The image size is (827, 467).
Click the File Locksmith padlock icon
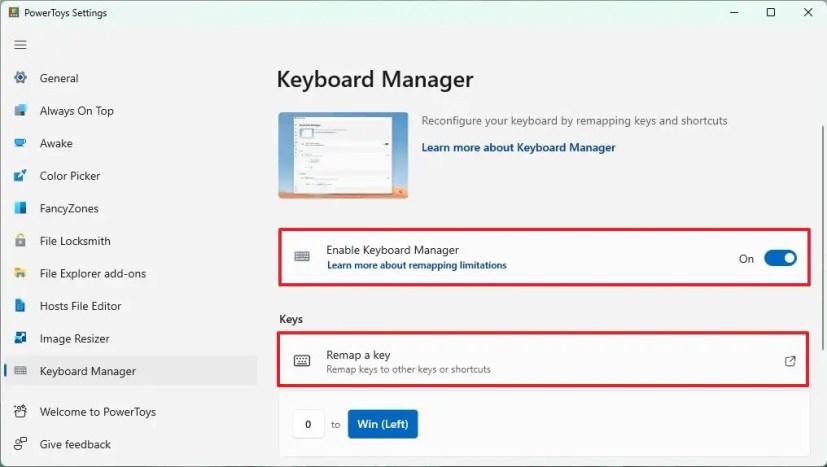click(20, 241)
